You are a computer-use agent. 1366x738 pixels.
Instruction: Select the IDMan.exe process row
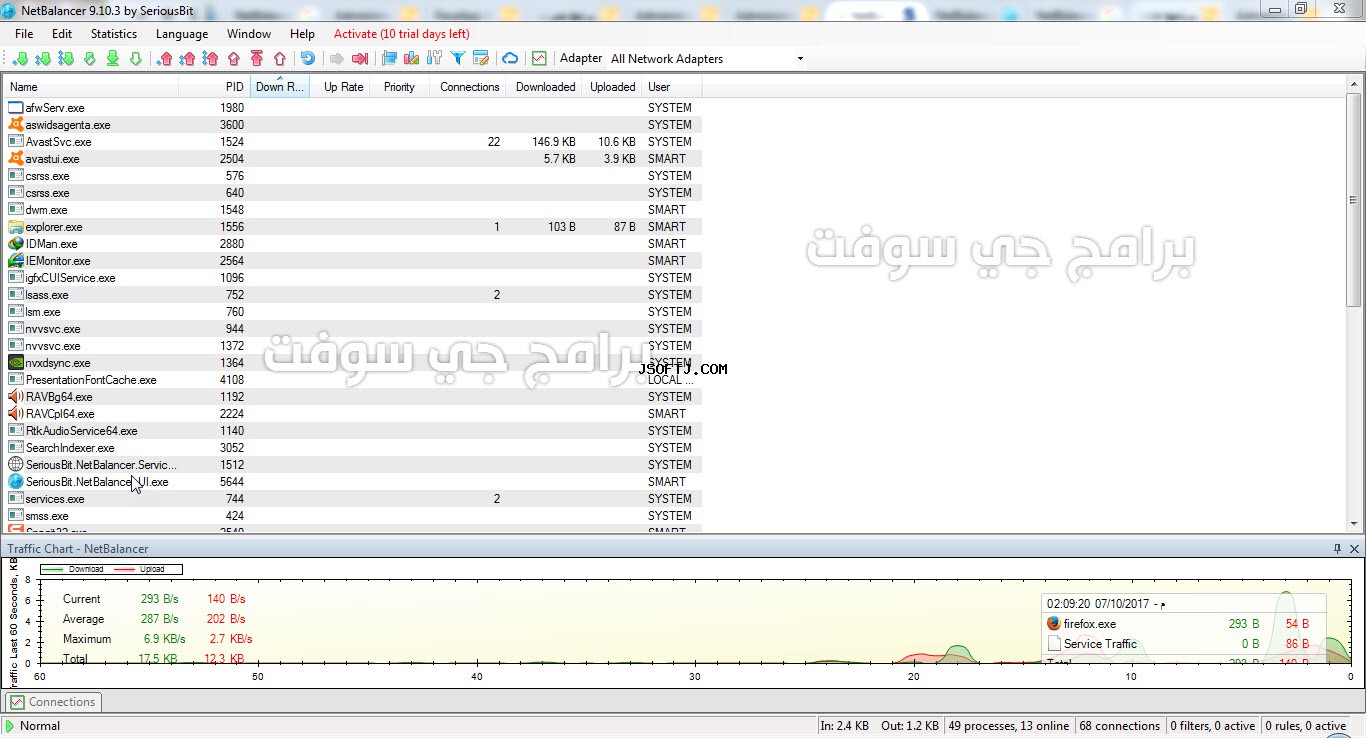pos(352,244)
